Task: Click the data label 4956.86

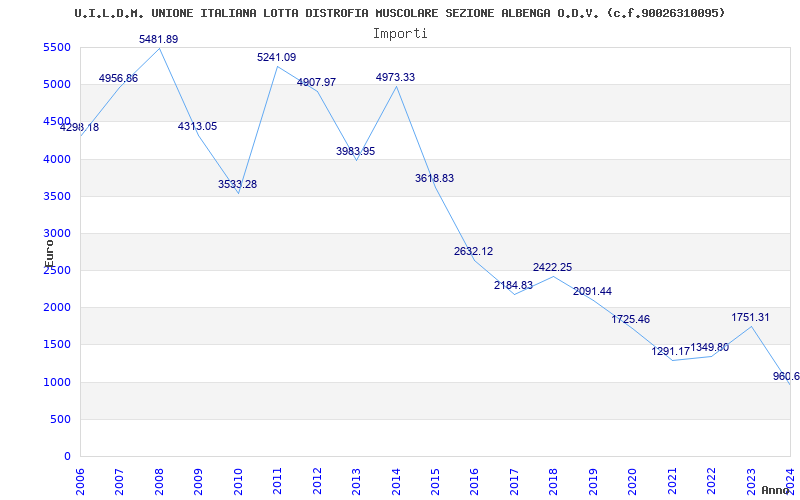Action: (118, 78)
